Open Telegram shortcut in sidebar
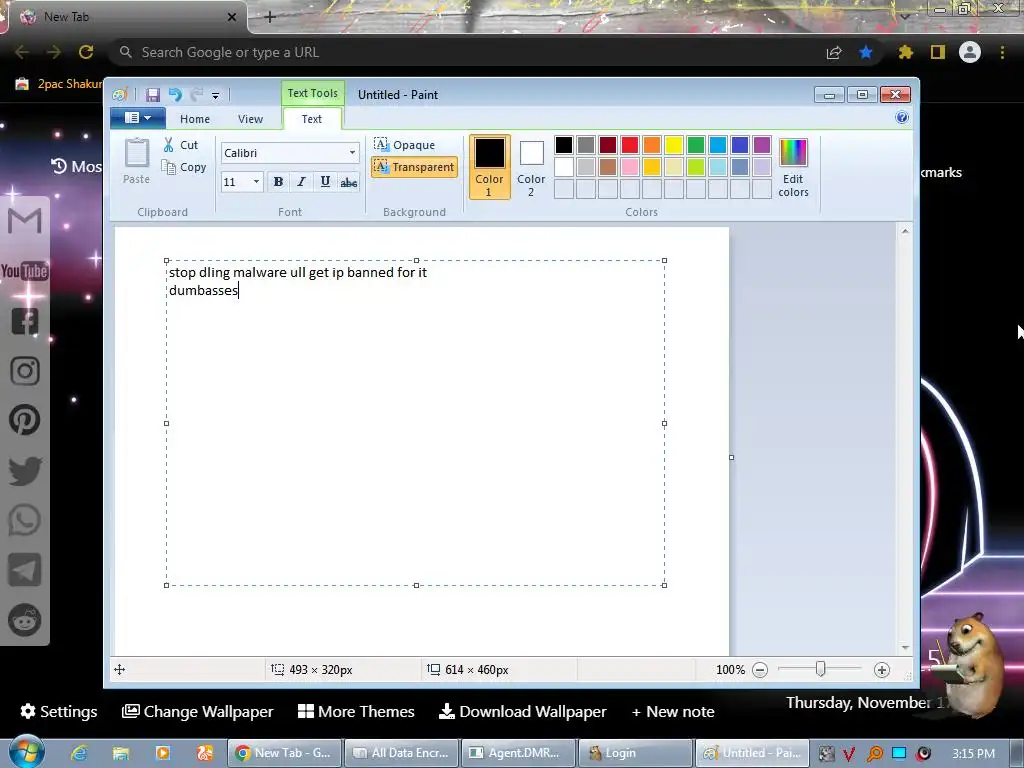Viewport: 1024px width, 768px height. coord(25,570)
